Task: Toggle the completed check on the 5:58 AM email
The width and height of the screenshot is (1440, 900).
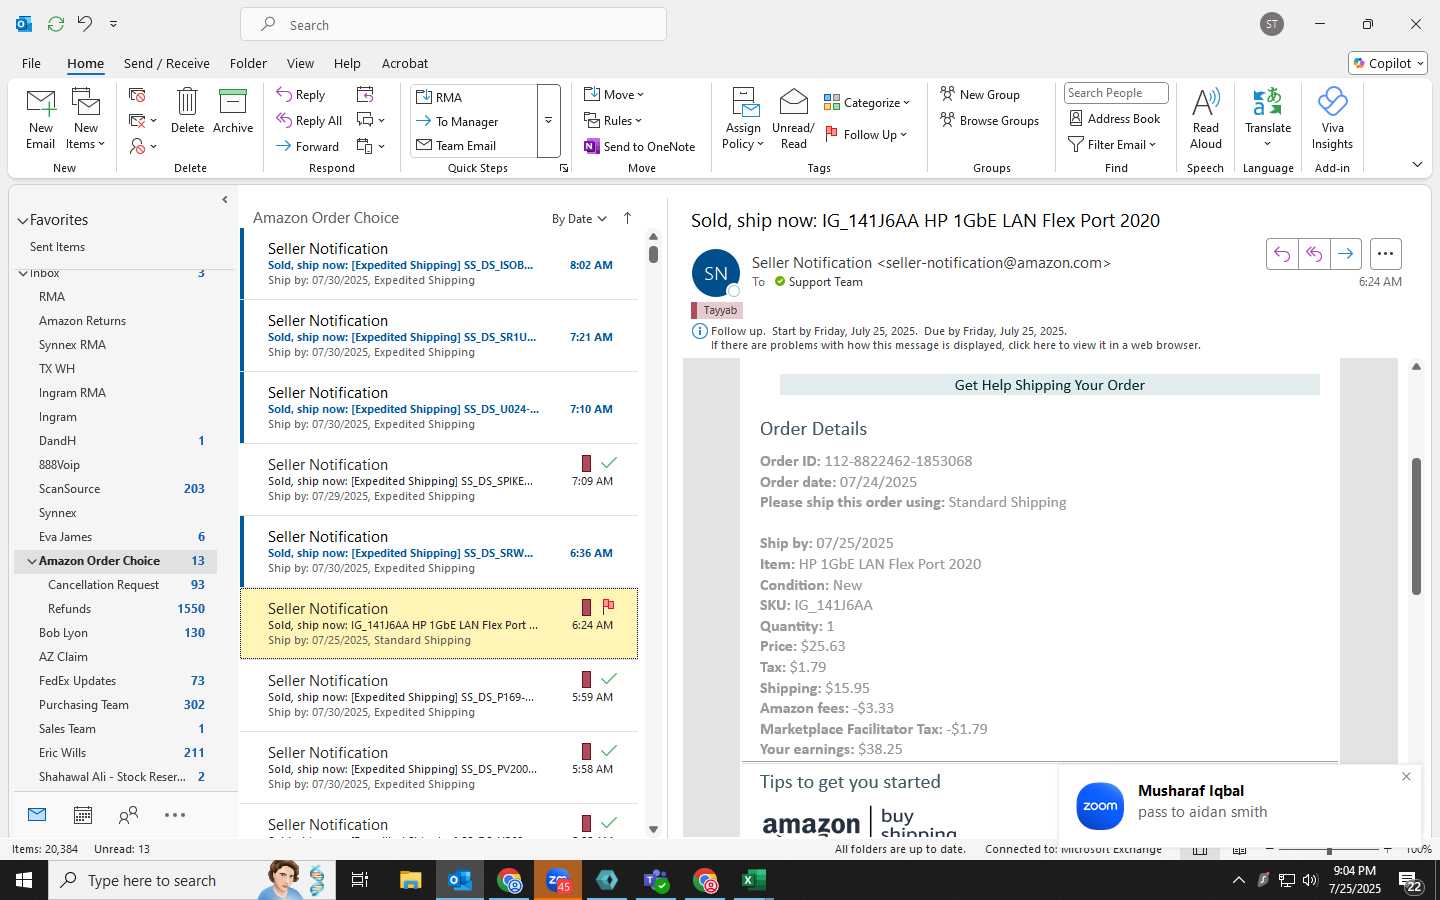Action: pos(608,751)
